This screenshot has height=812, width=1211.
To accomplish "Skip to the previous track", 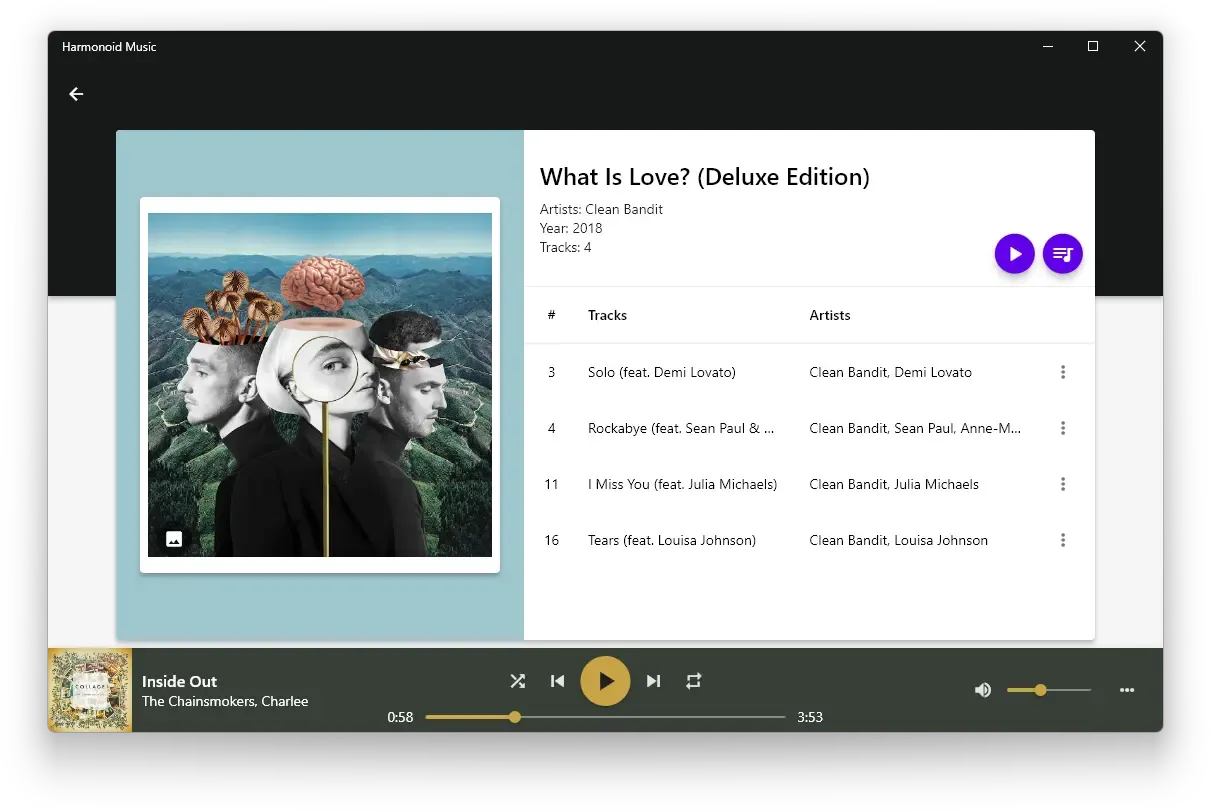I will click(557, 681).
